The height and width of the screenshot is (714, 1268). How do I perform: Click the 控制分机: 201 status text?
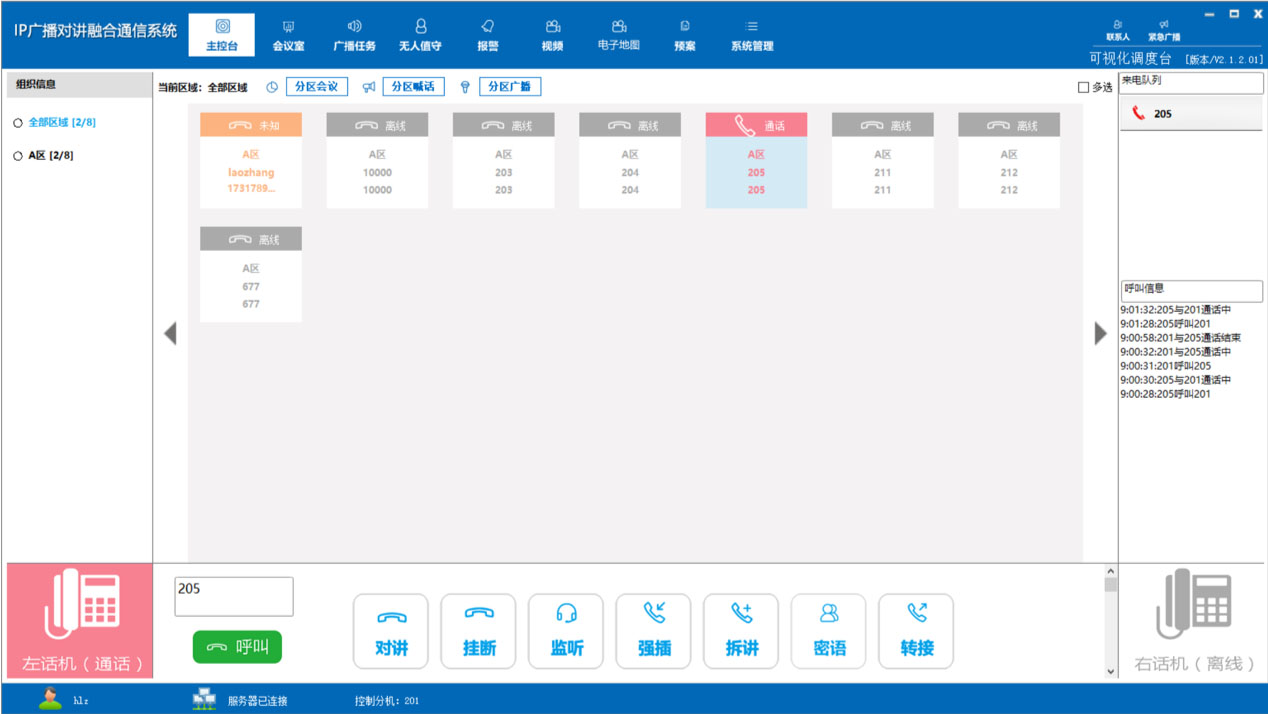[x=387, y=701]
